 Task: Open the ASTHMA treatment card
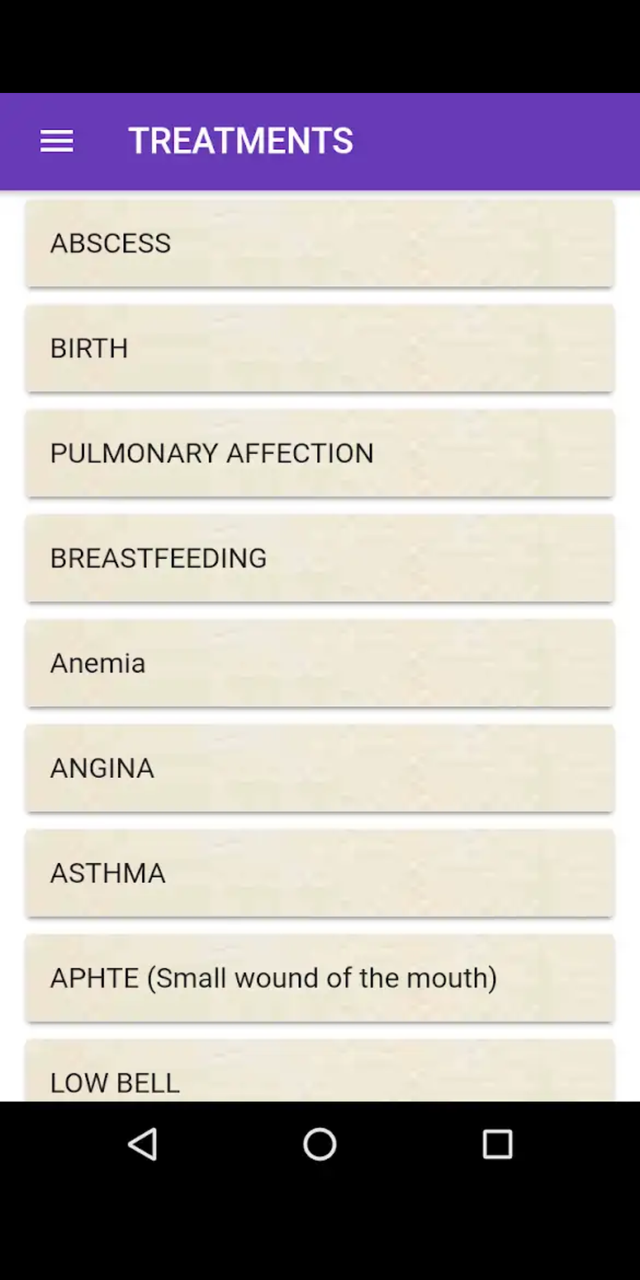[320, 873]
